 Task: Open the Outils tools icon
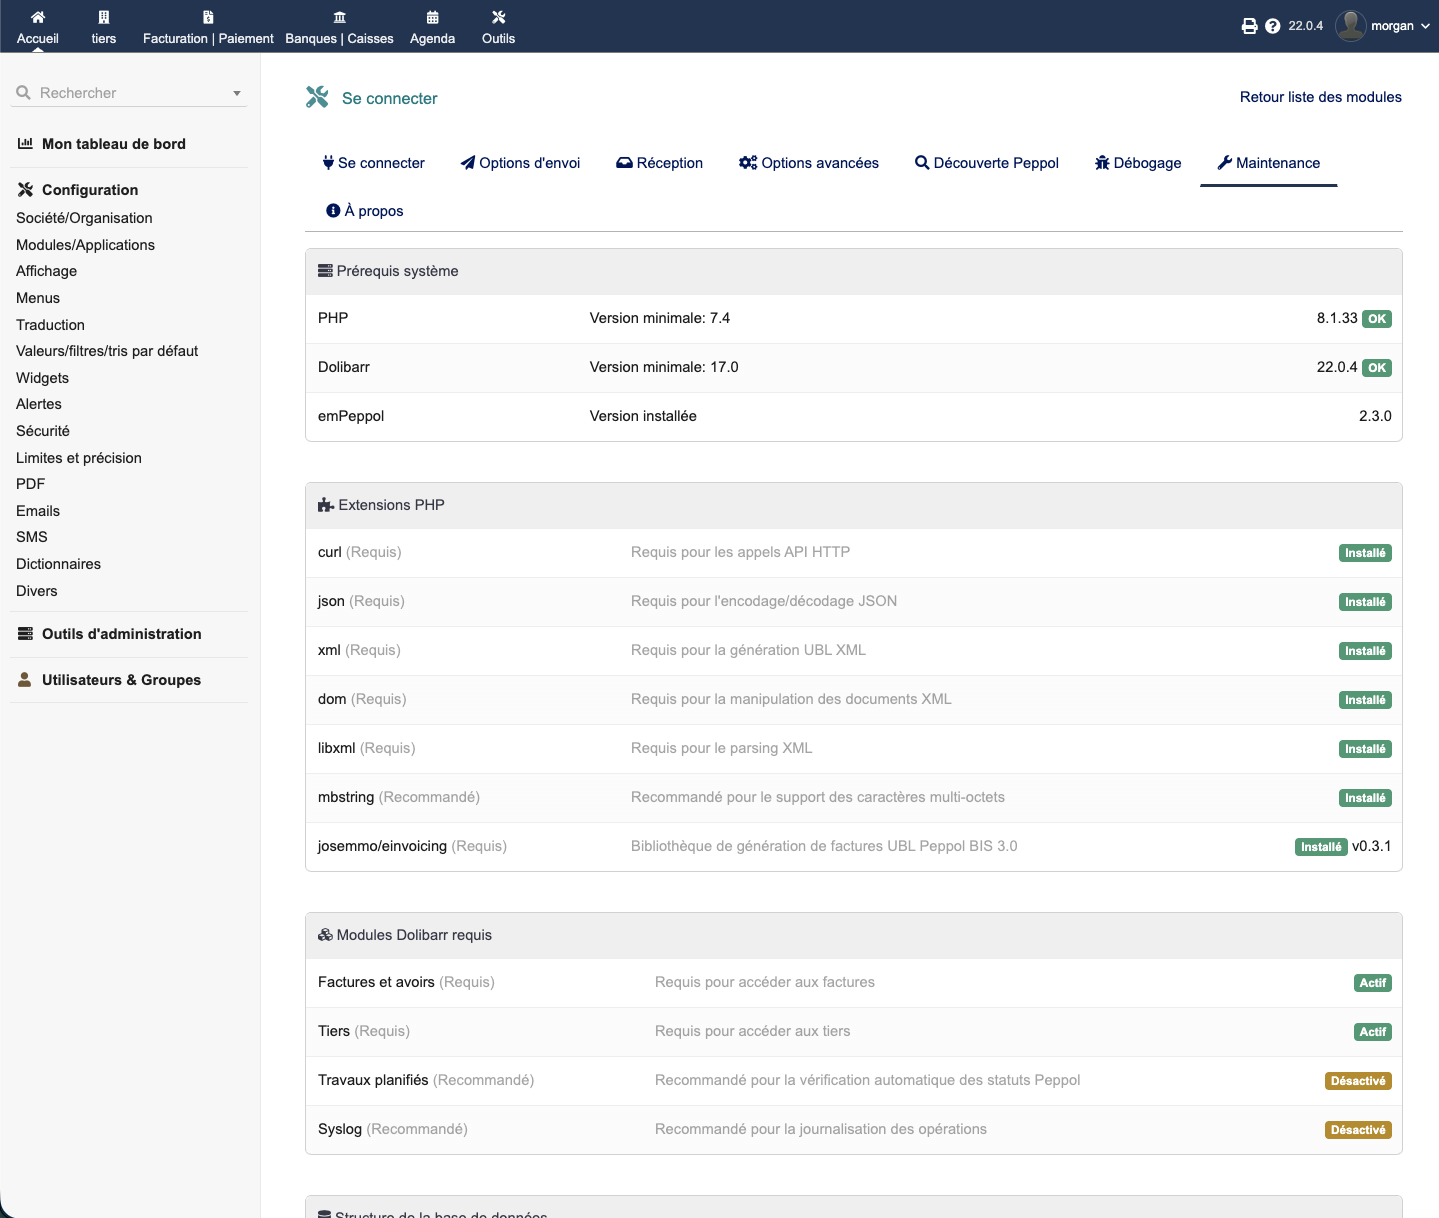pos(498,17)
